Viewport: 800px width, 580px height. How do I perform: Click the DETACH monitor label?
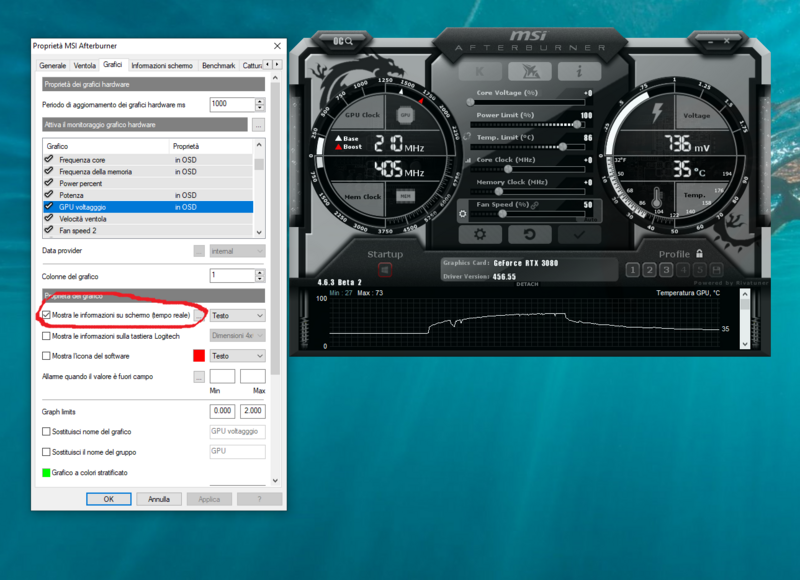point(527,284)
